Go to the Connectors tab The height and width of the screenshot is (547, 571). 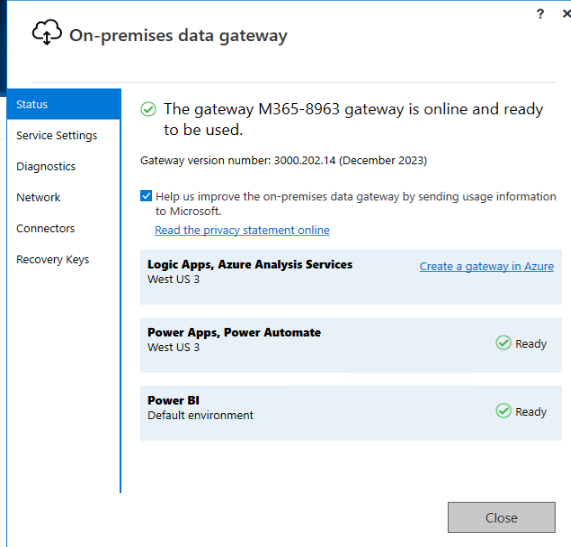tap(64, 228)
